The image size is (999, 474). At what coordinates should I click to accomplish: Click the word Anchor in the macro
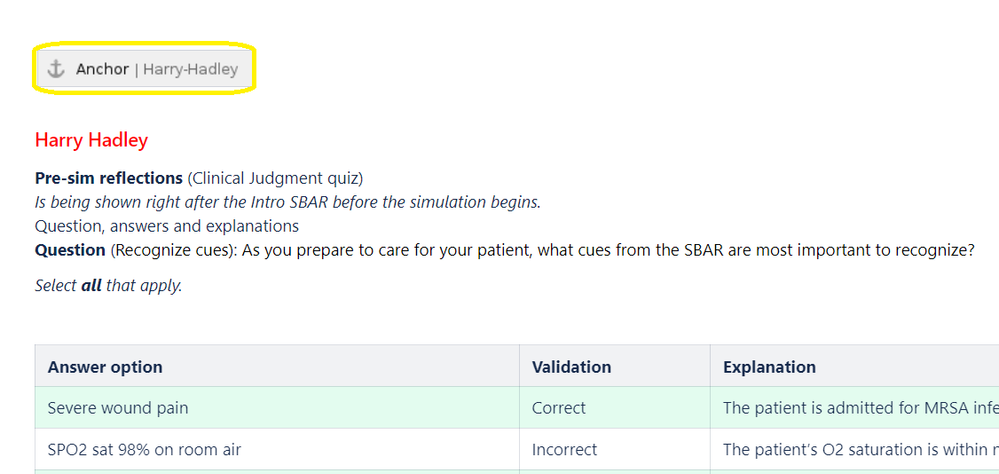(103, 69)
